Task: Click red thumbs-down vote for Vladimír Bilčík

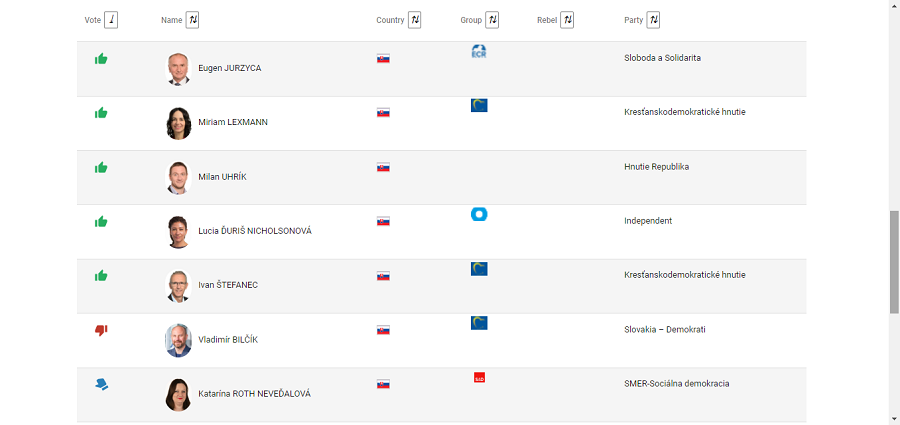Action: click(101, 330)
